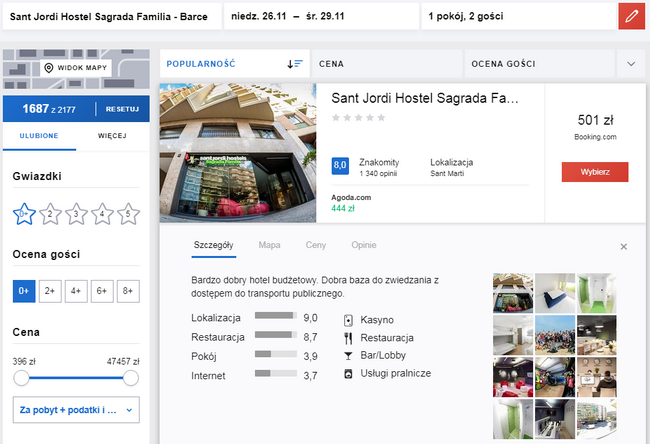Open the 'Za pobyt + podatki' price dropdown
Viewport: 650px width, 444px height.
(x=76, y=409)
